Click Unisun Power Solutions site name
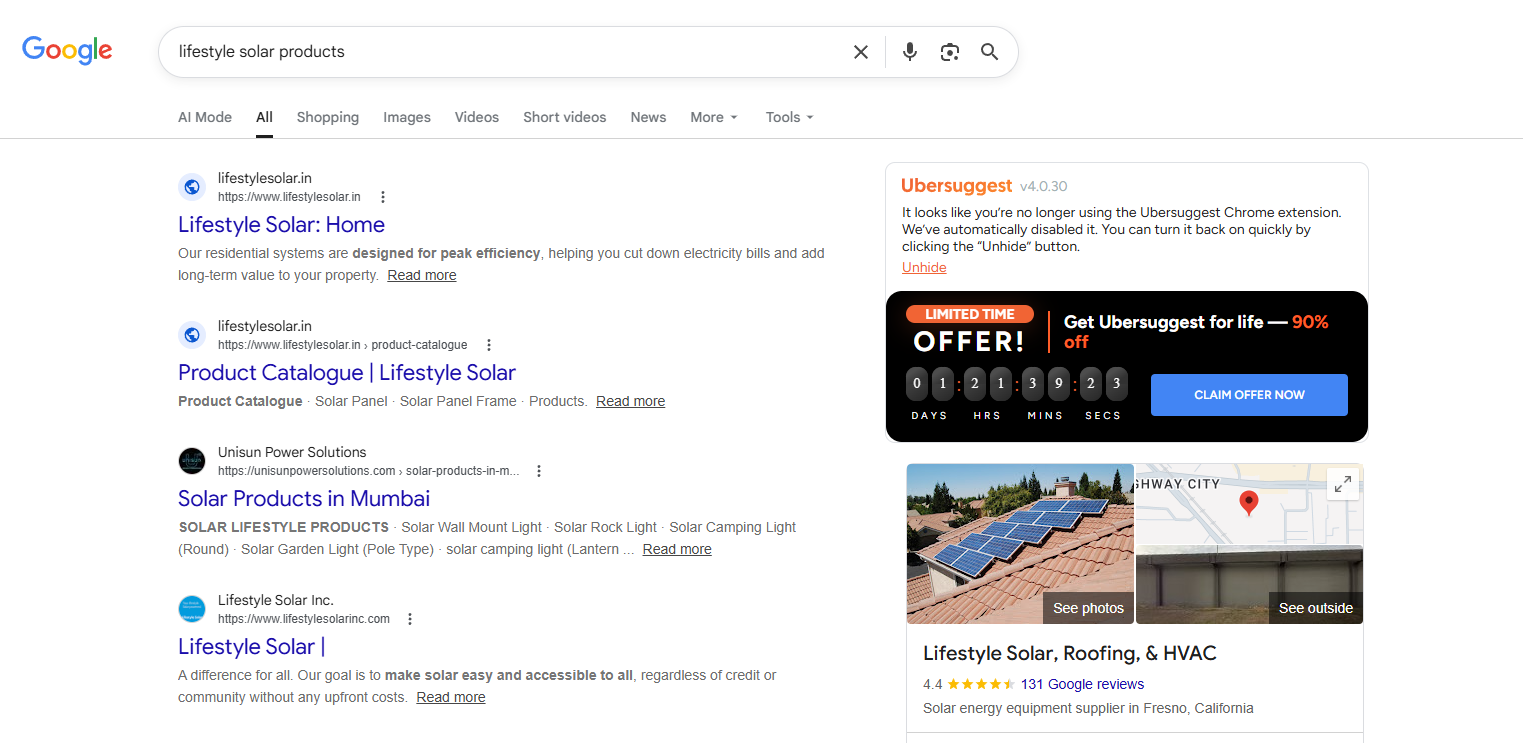 point(292,452)
